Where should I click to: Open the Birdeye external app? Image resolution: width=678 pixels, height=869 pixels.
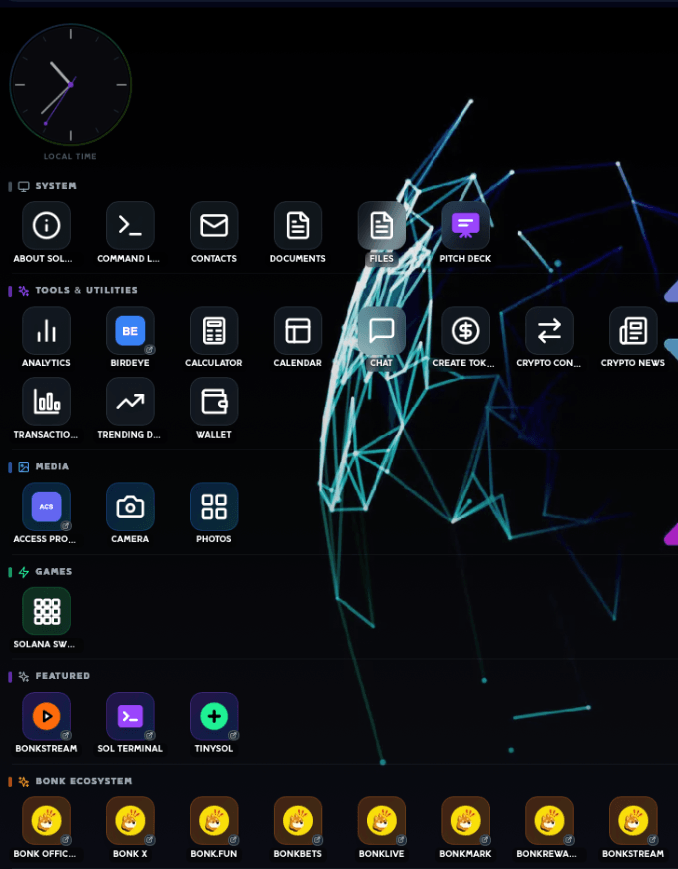tap(130, 331)
